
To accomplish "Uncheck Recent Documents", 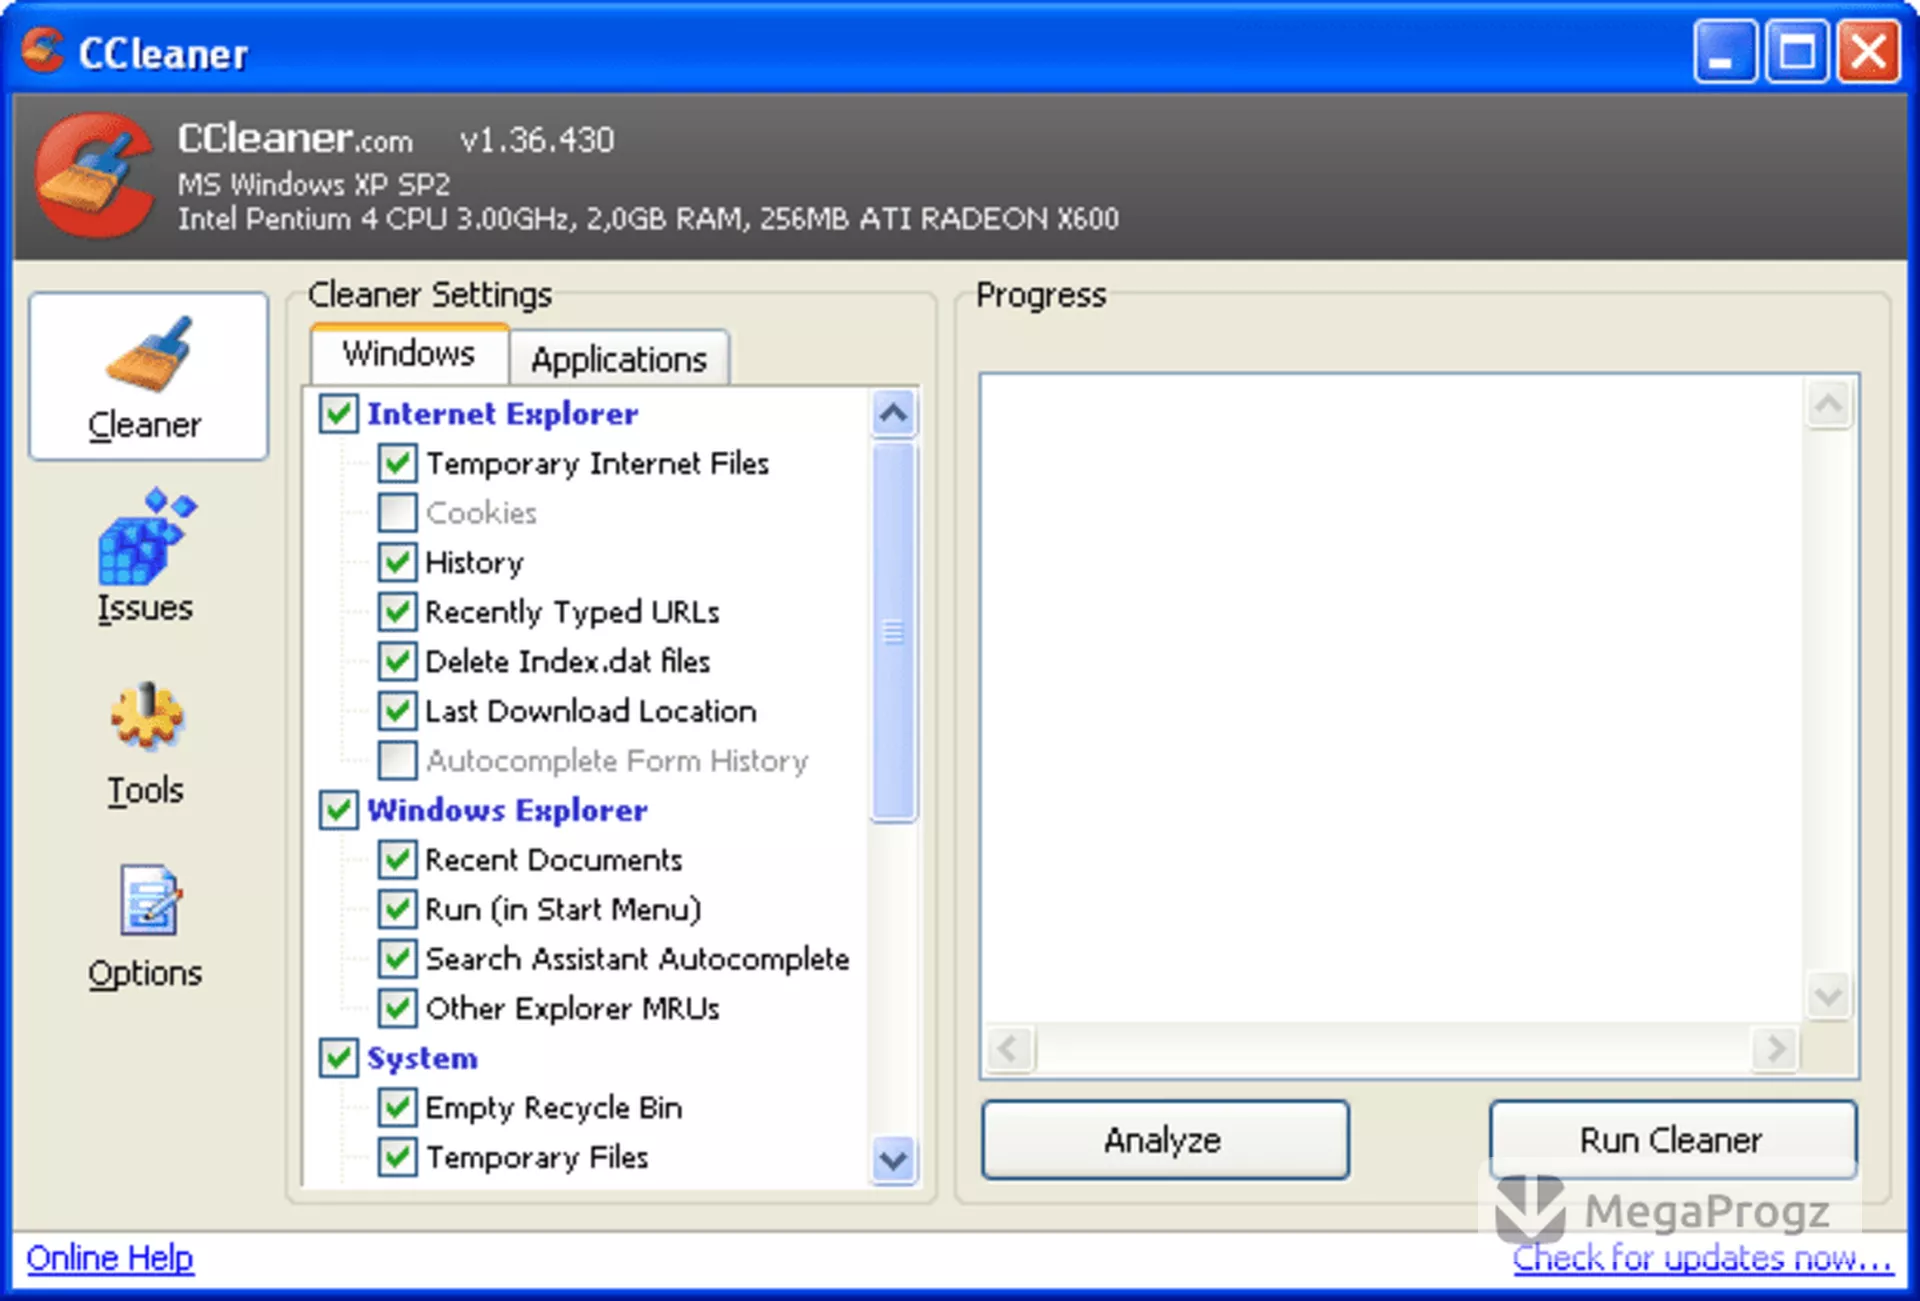I will (x=397, y=859).
